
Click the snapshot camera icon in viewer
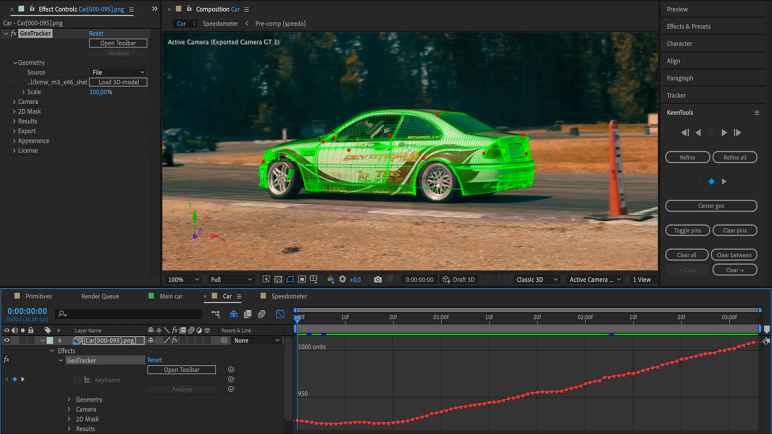[x=377, y=280]
